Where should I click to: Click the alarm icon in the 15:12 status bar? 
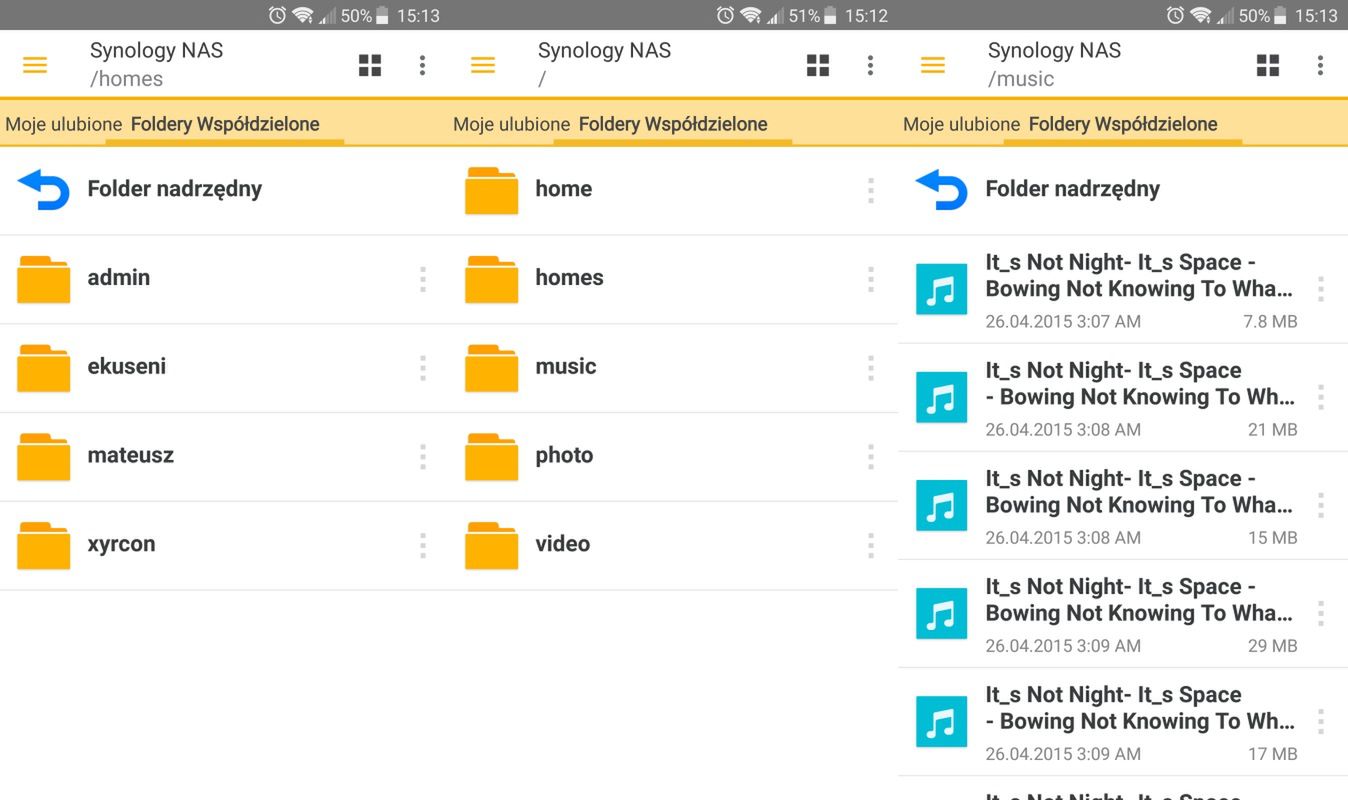click(x=726, y=16)
